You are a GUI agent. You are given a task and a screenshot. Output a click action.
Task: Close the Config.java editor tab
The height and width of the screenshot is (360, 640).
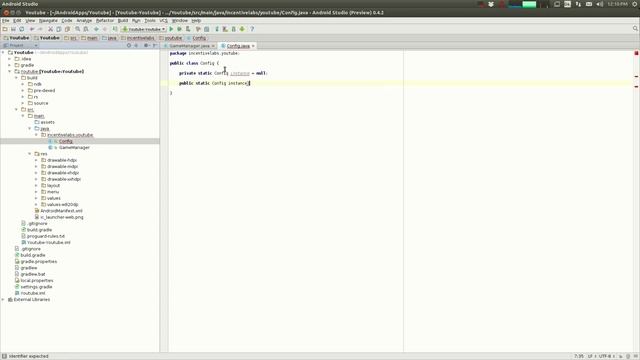point(253,46)
